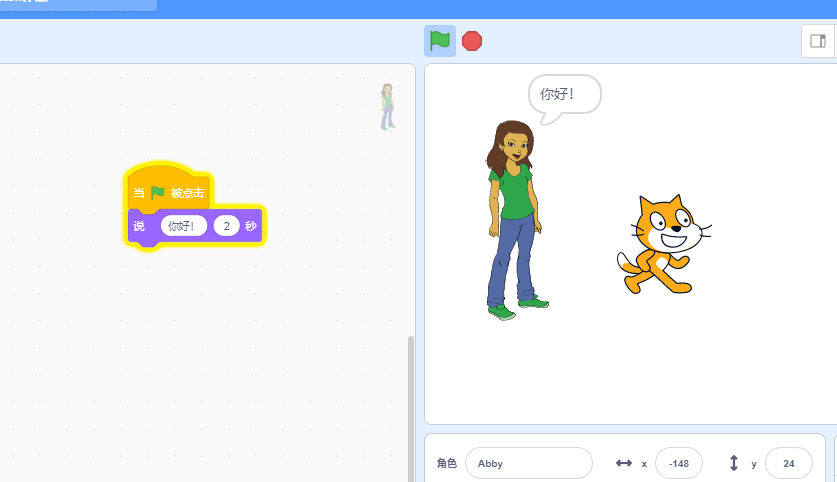This screenshot has width=837, height=482.
Task: Edit the sprite name field Abby
Action: coord(528,463)
